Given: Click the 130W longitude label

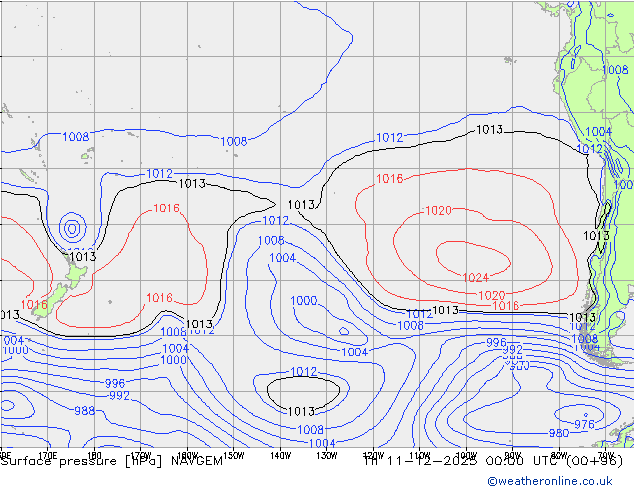Looking at the screenshot, I should tap(327, 455).
